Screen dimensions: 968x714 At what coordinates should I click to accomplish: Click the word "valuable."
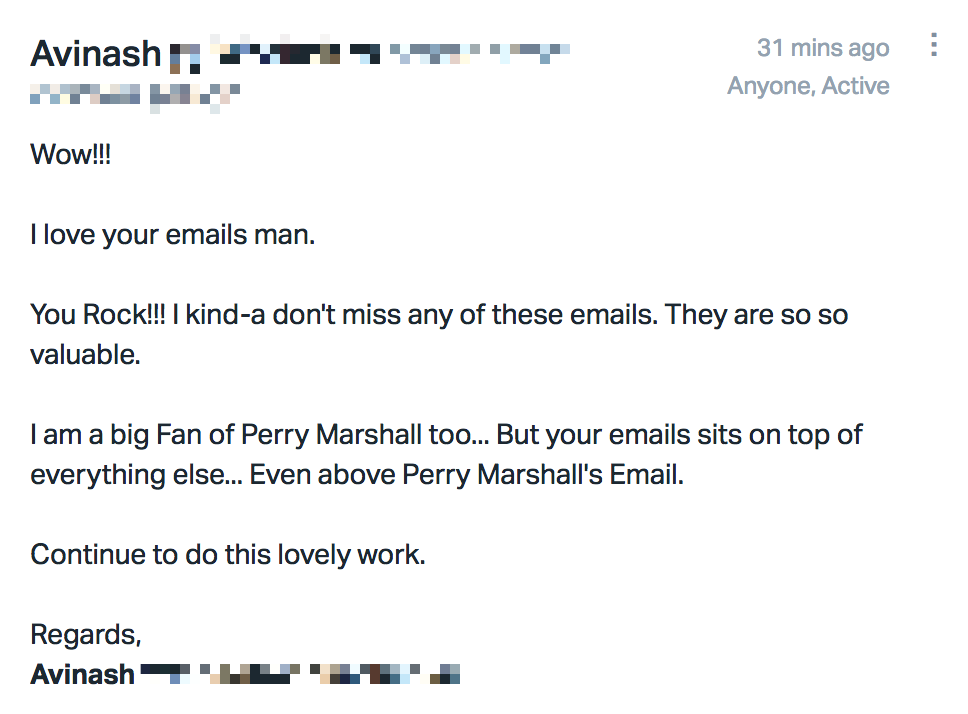click(x=85, y=355)
